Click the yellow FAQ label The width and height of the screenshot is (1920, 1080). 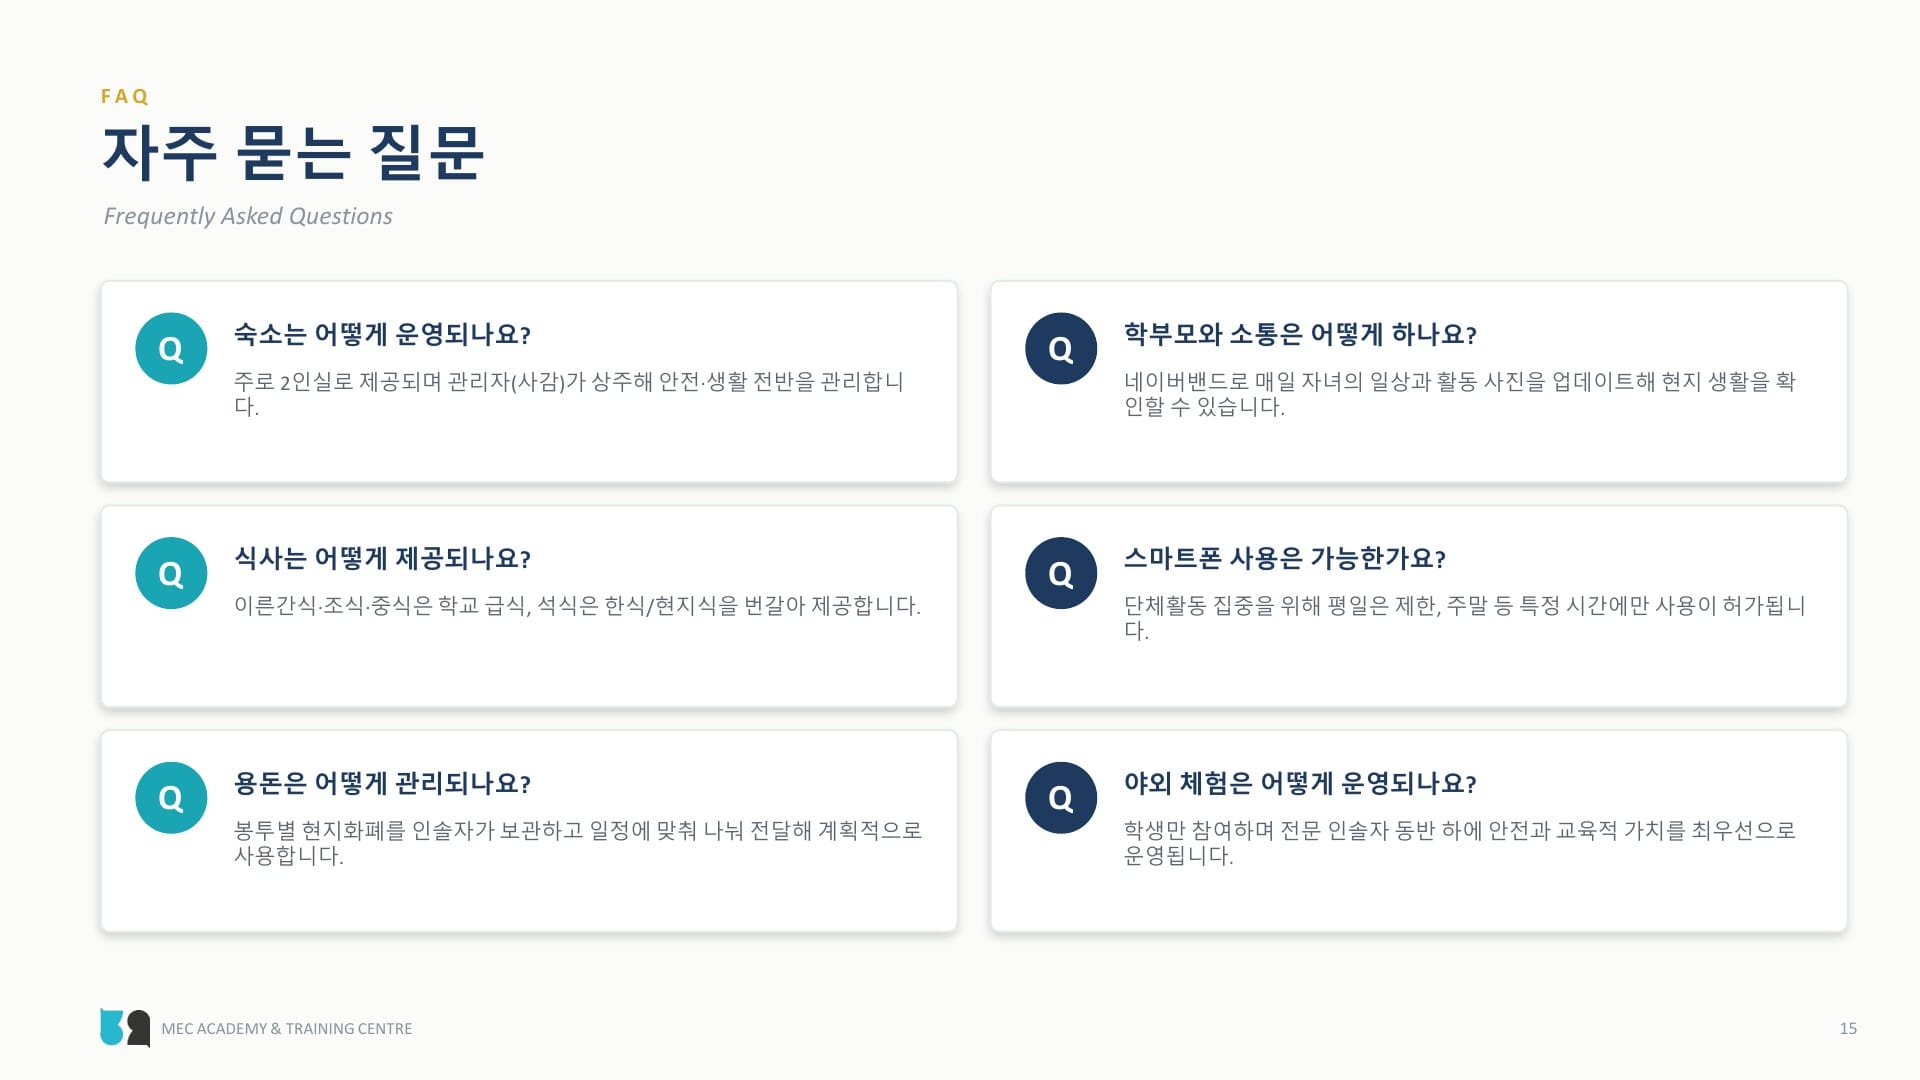coord(125,96)
